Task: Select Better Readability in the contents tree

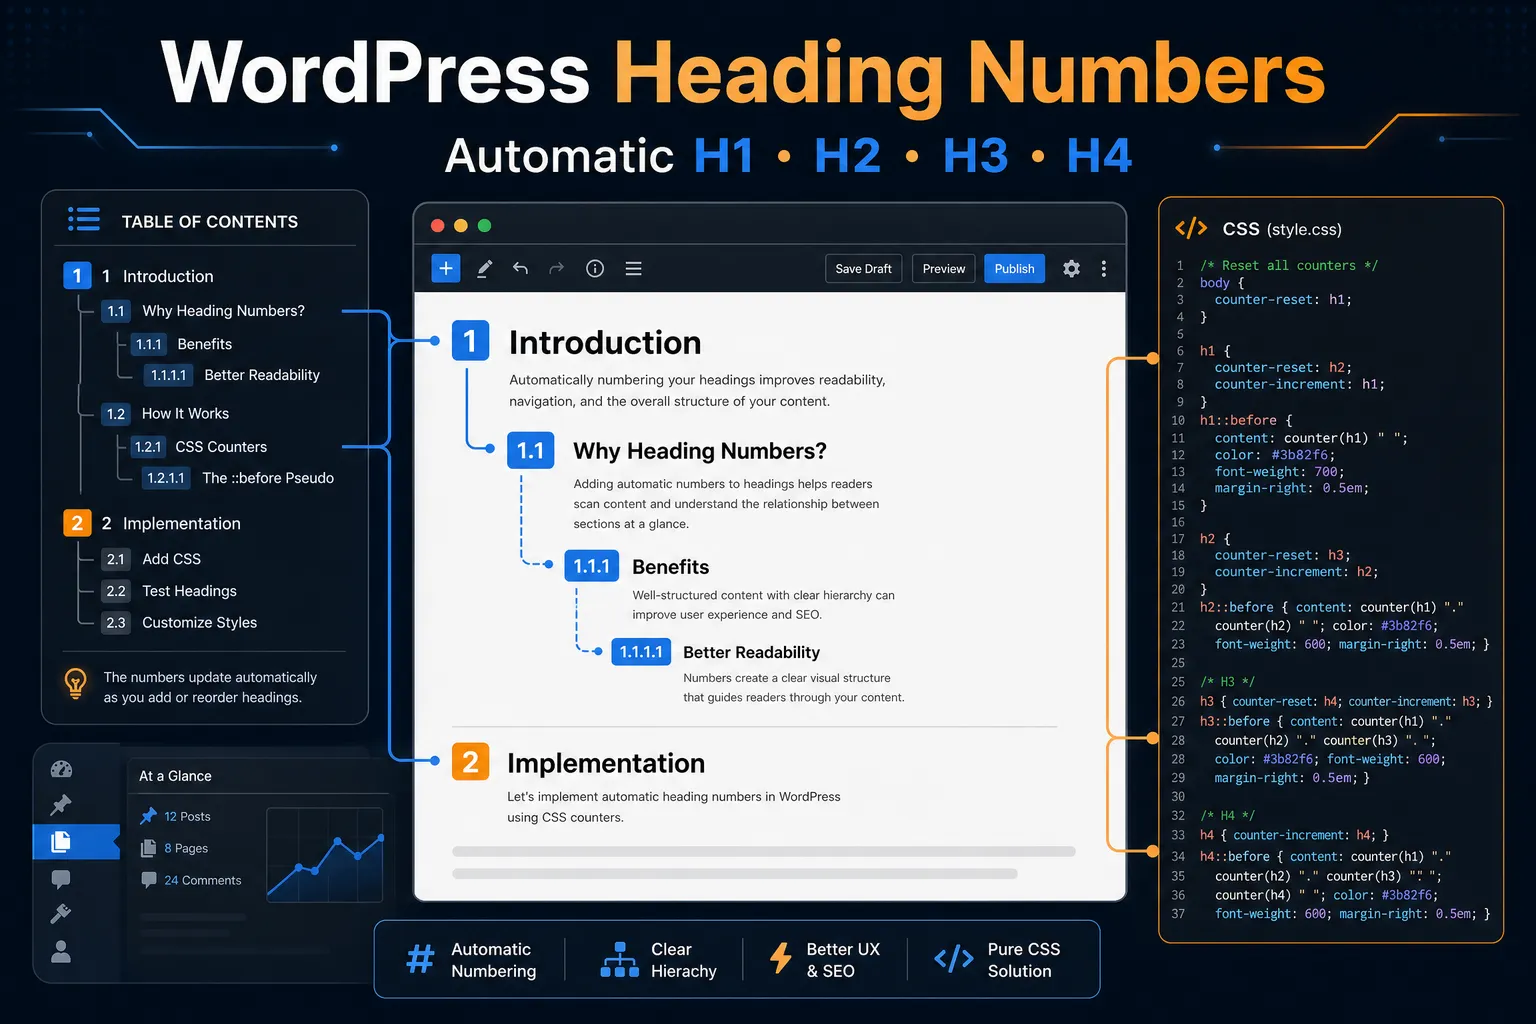Action: [x=262, y=375]
